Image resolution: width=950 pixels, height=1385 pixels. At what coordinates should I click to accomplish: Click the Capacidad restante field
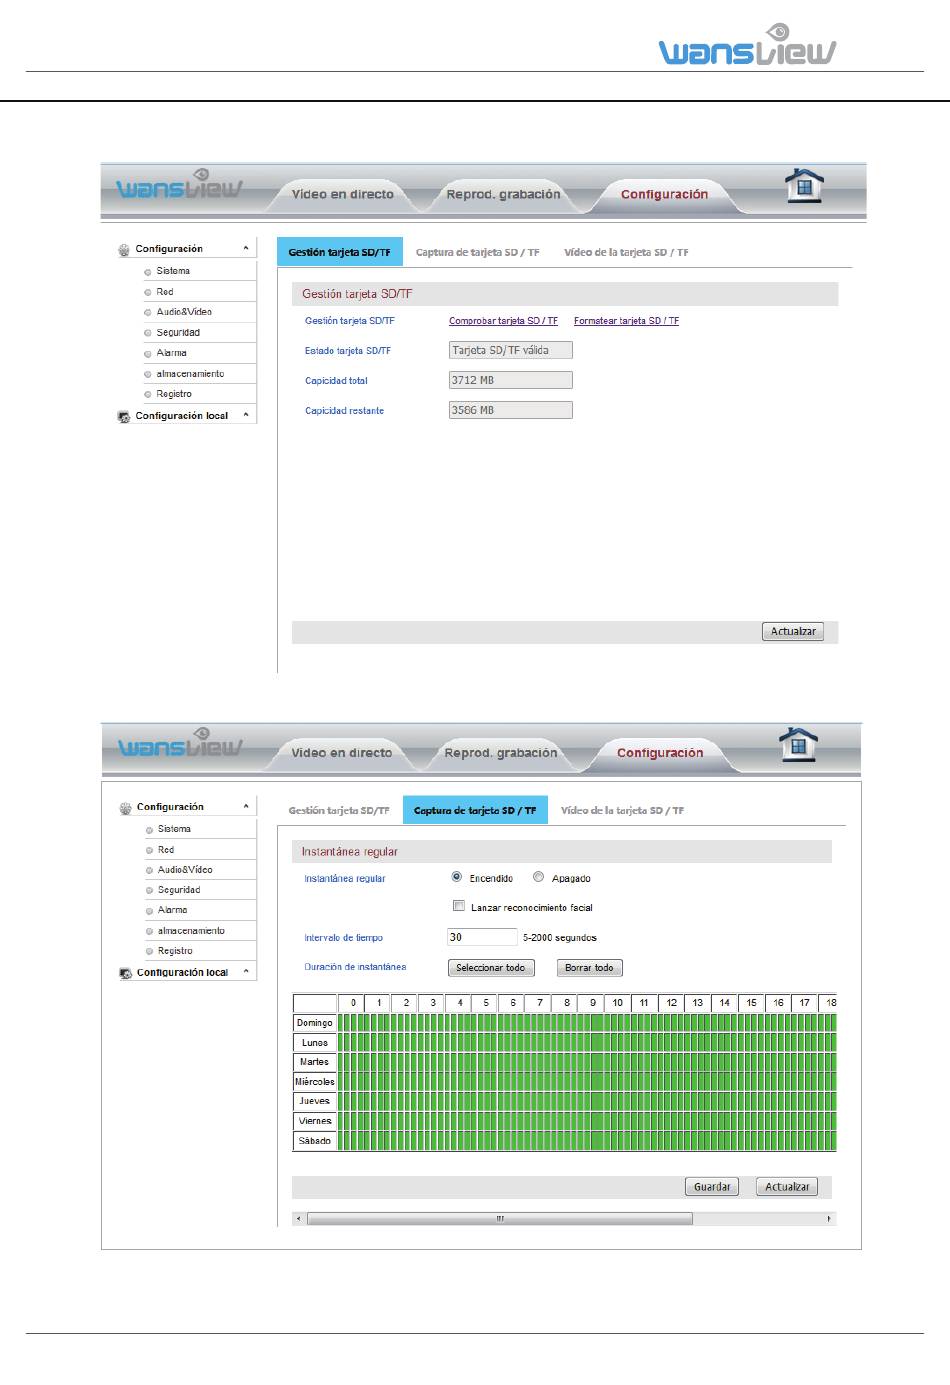[511, 411]
